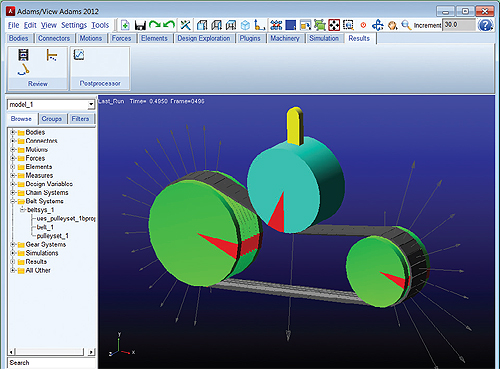Click the coordinate triad toolbar icon
This screenshot has height=369, width=500.
click(260, 25)
